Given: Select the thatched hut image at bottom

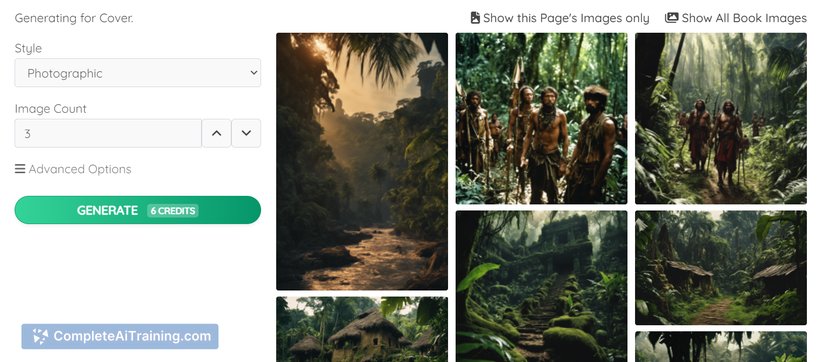Looking at the screenshot, I should pyautogui.click(x=362, y=330).
